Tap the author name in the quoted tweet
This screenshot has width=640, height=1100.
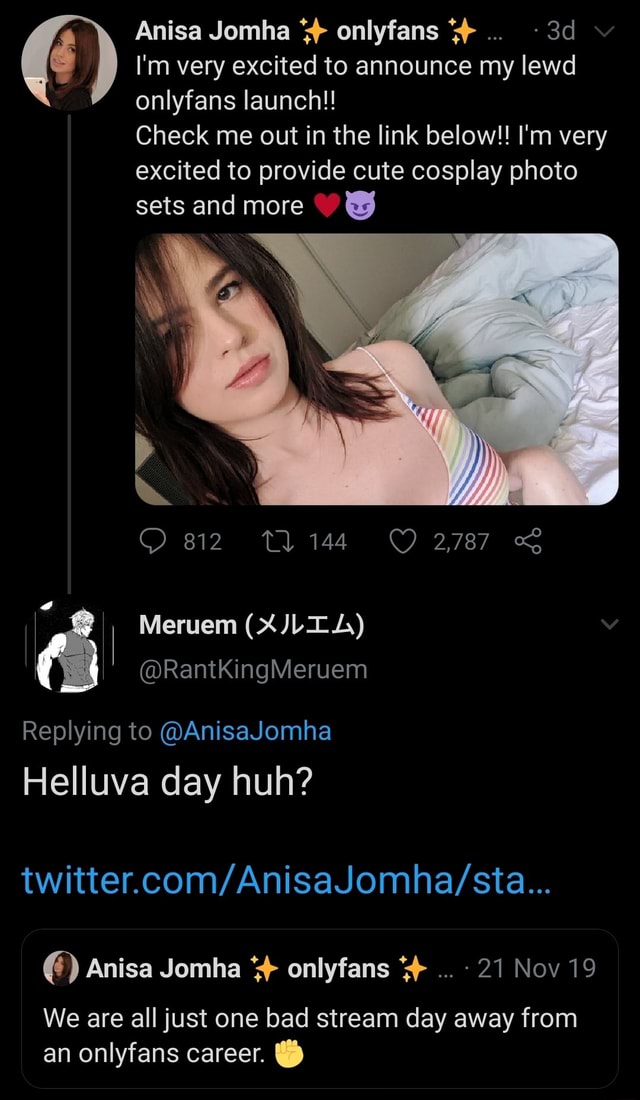(164, 968)
